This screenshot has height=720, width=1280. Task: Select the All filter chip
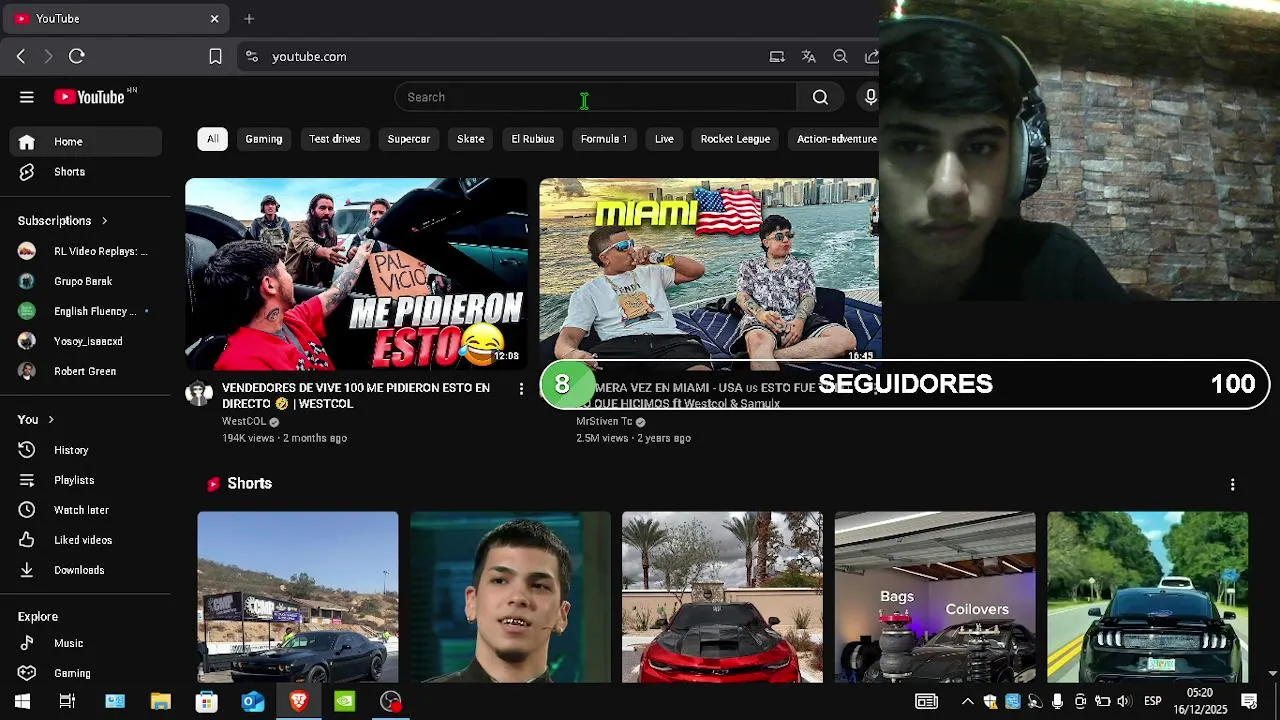pos(213,139)
